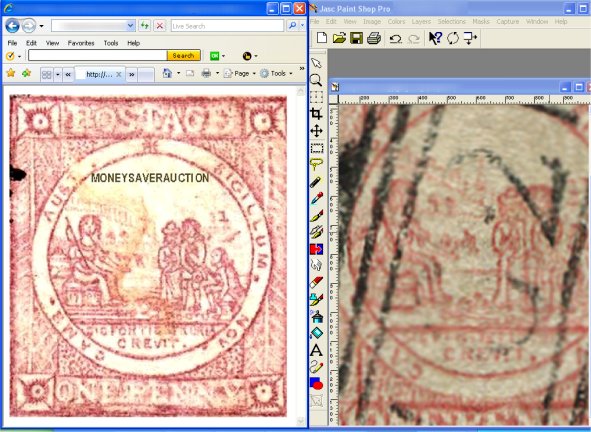The image size is (591, 432).
Task: Open the Page dropdown menu
Action: (239, 74)
